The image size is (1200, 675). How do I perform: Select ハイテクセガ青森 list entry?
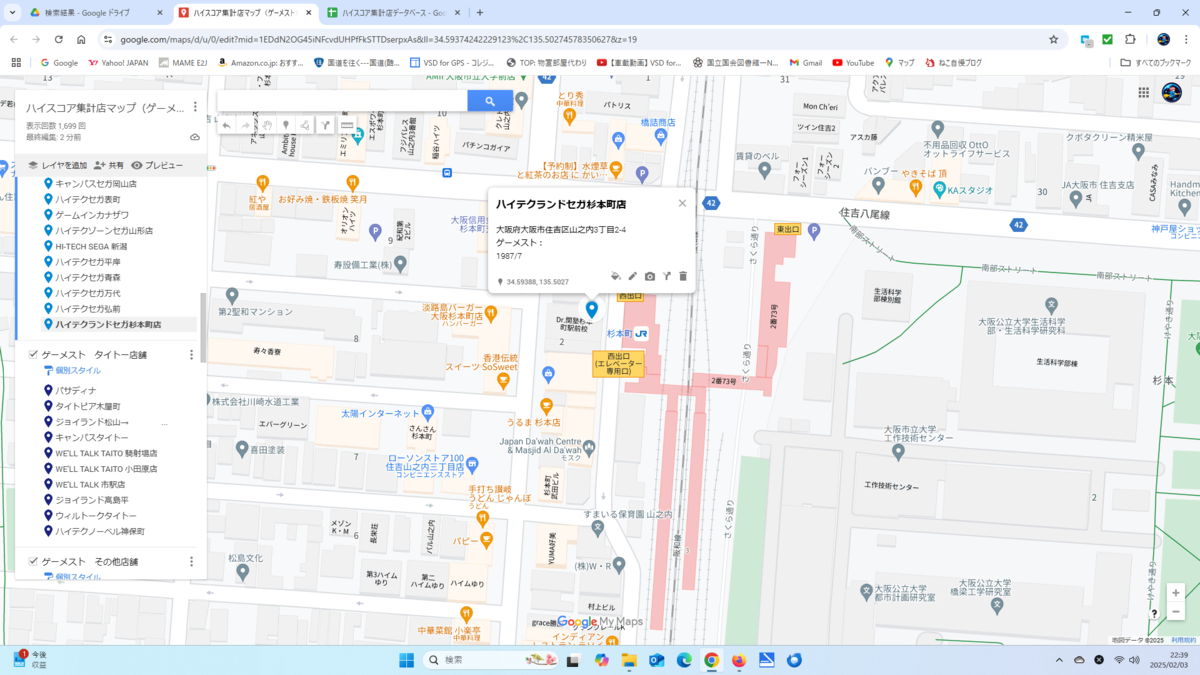87,278
